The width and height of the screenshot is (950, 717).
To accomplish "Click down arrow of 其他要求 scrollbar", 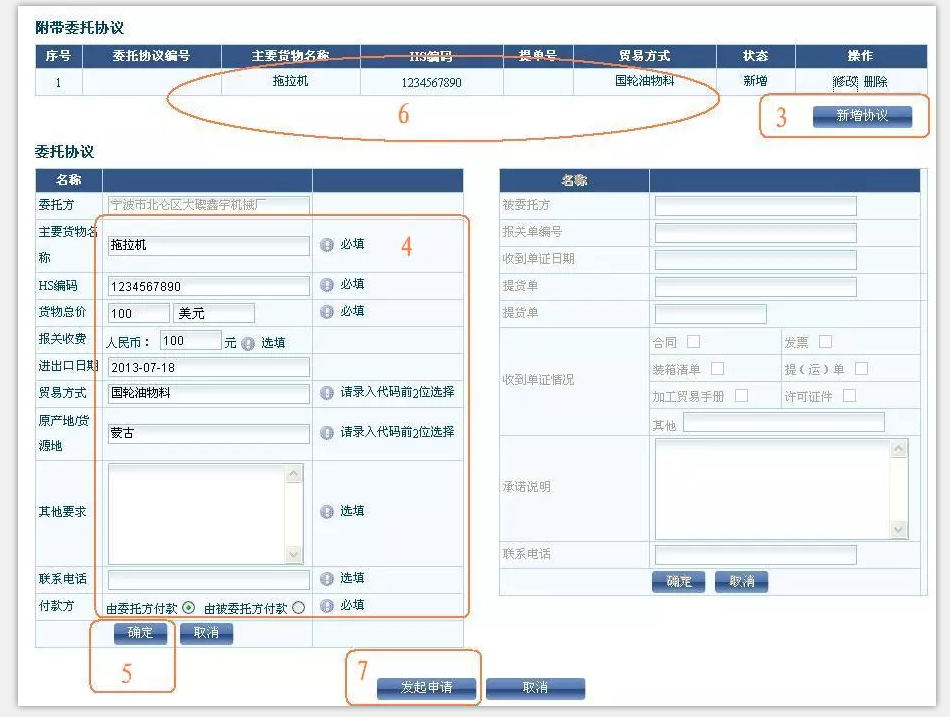I will pos(294,555).
